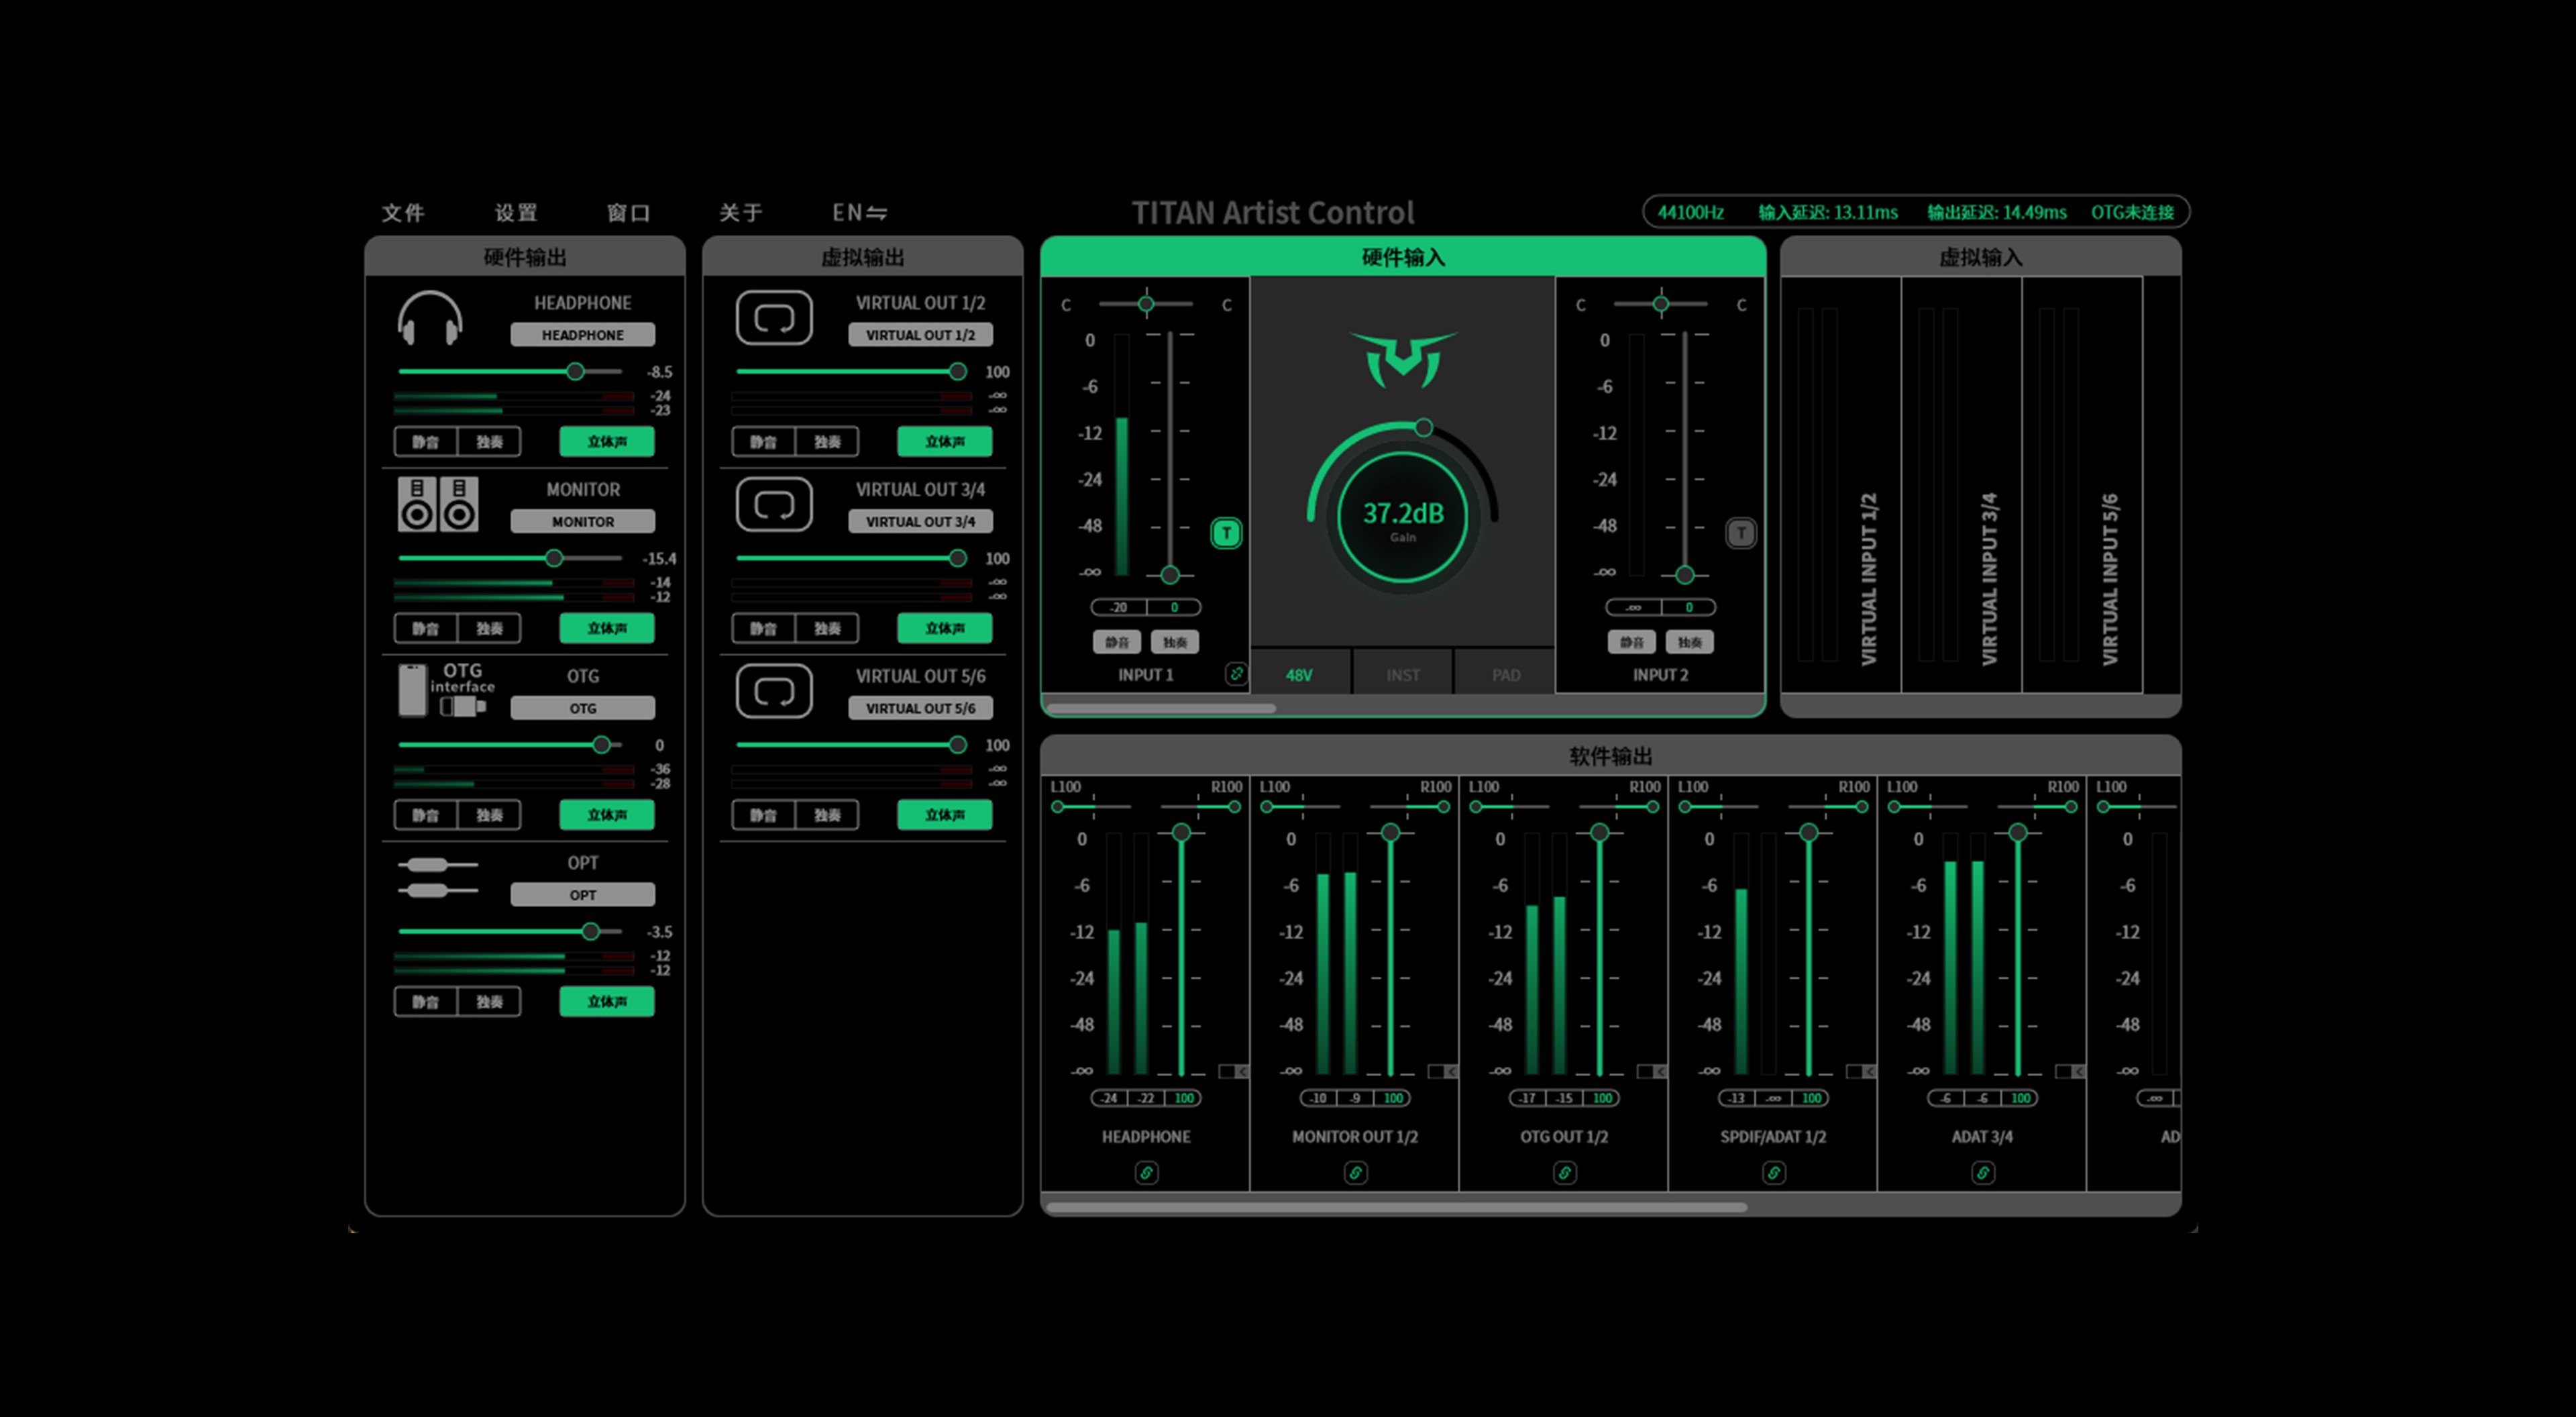Image resolution: width=2576 pixels, height=1417 pixels.
Task: Click the HEADPHONE name field
Action: click(x=583, y=335)
